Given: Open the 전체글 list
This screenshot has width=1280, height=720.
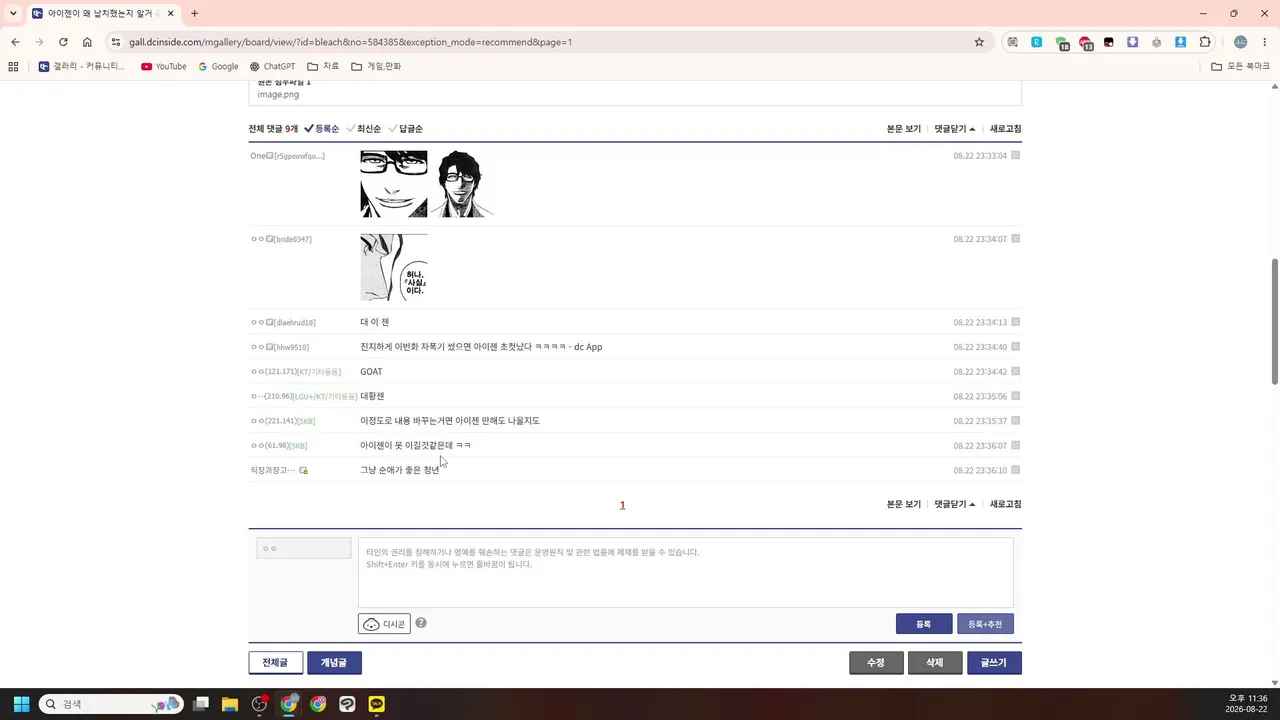Looking at the screenshot, I should pos(275,663).
